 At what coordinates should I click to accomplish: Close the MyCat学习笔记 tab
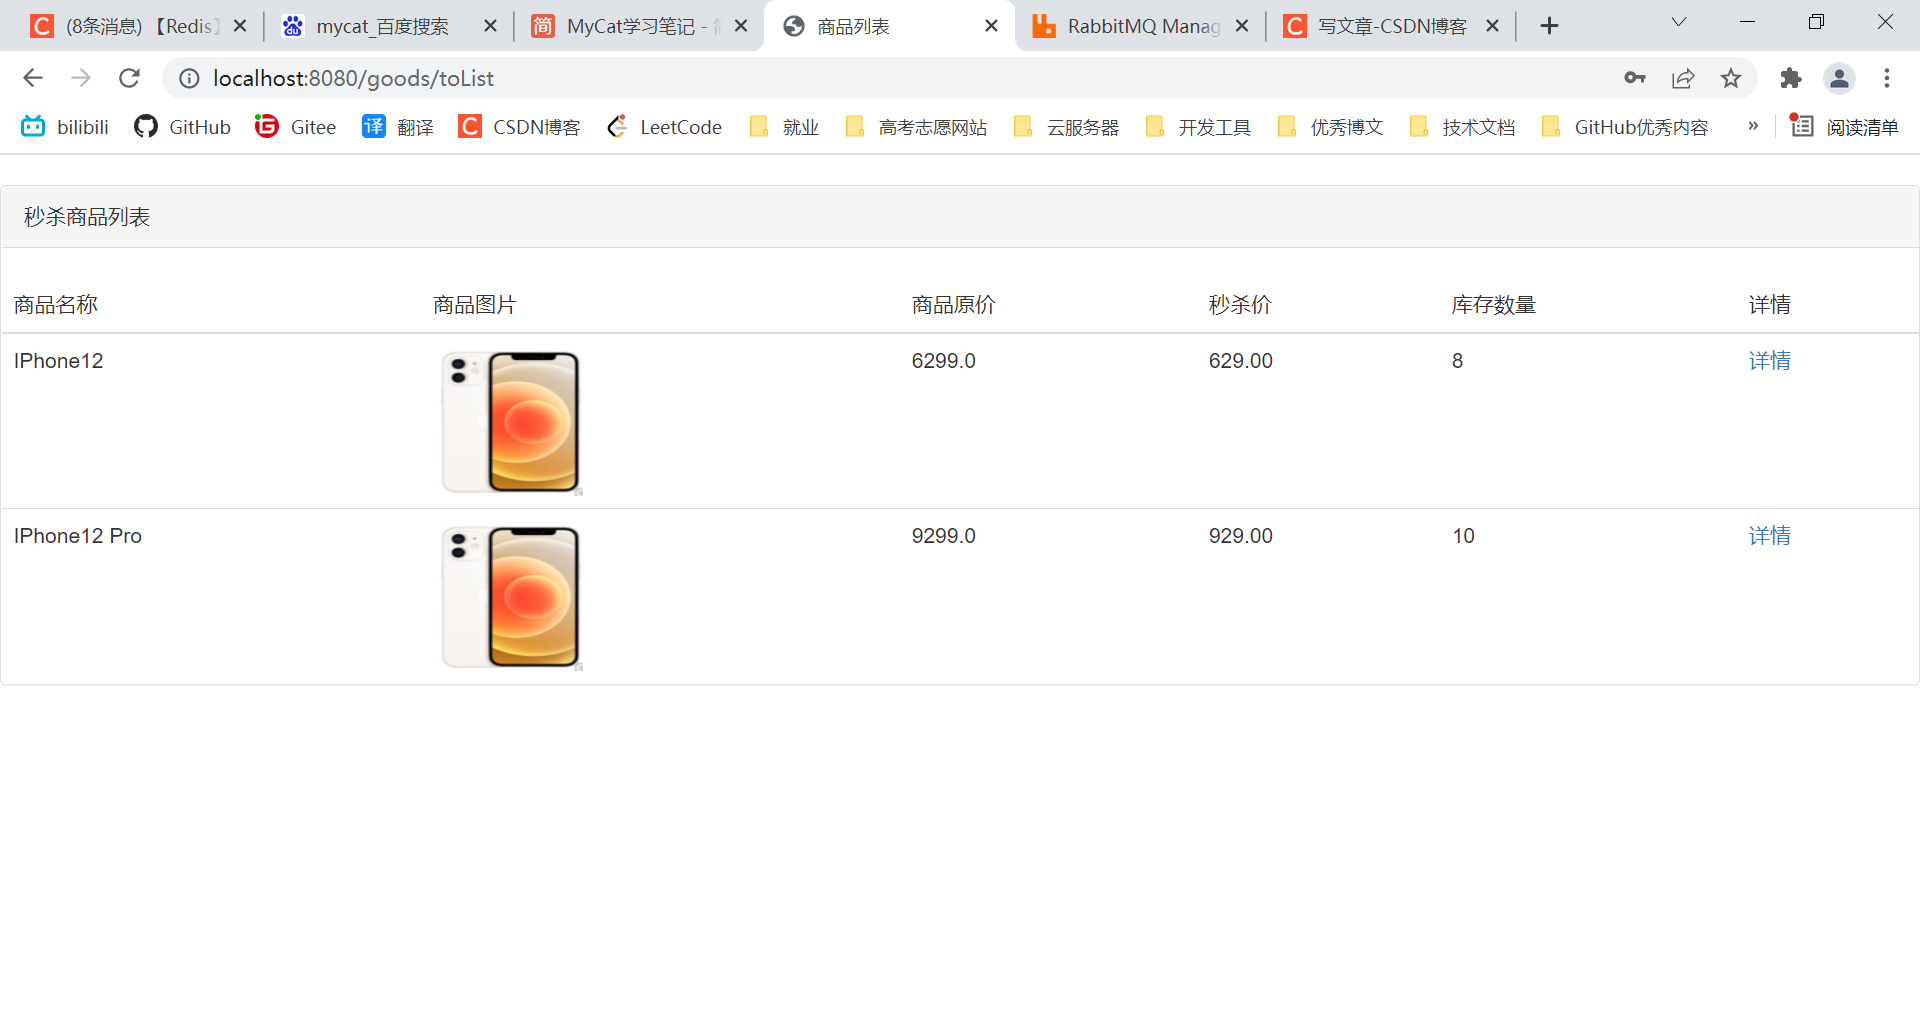[741, 26]
